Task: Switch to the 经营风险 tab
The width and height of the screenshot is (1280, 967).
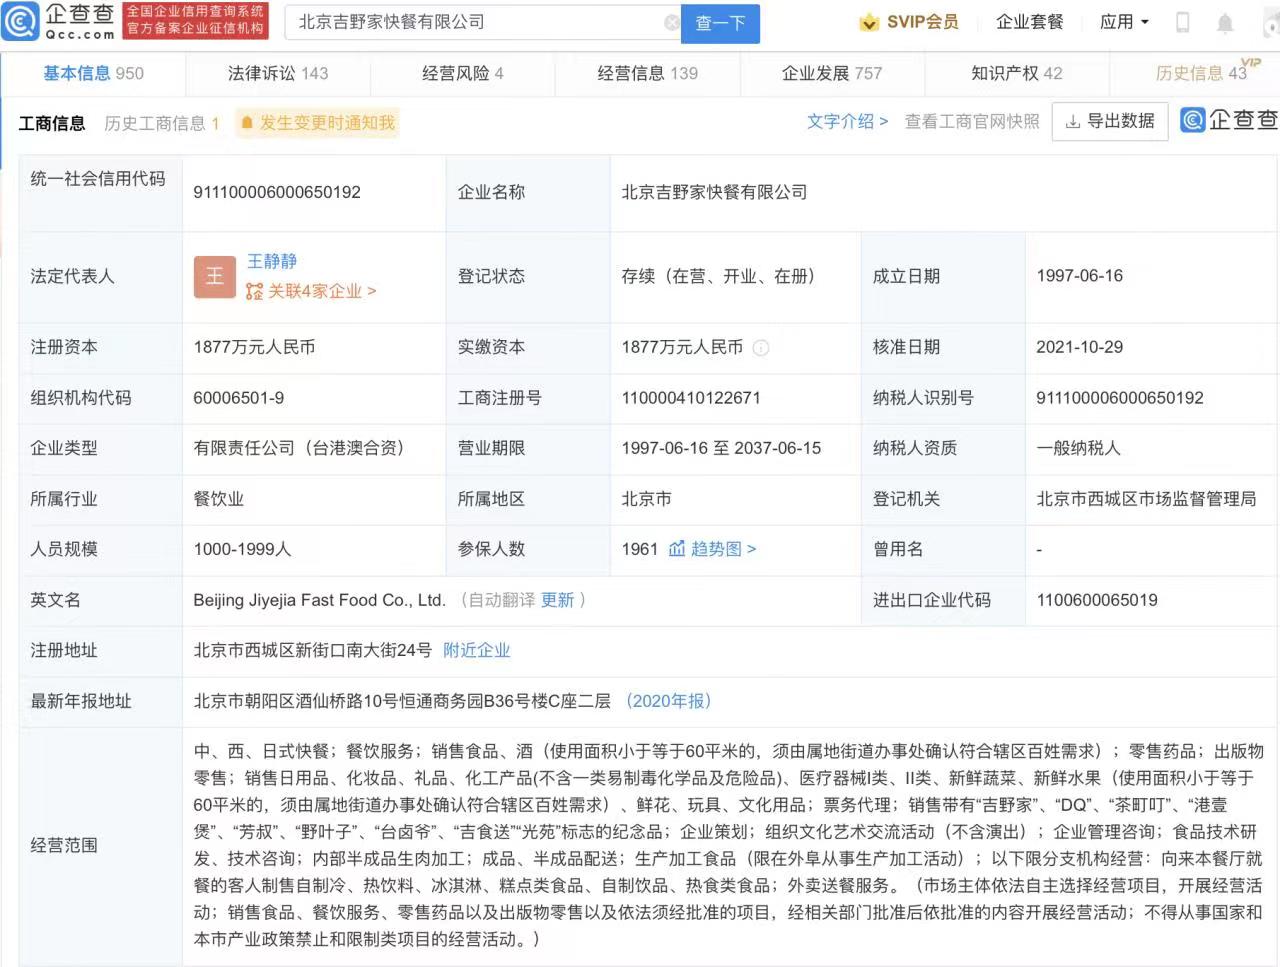Action: 462,73
